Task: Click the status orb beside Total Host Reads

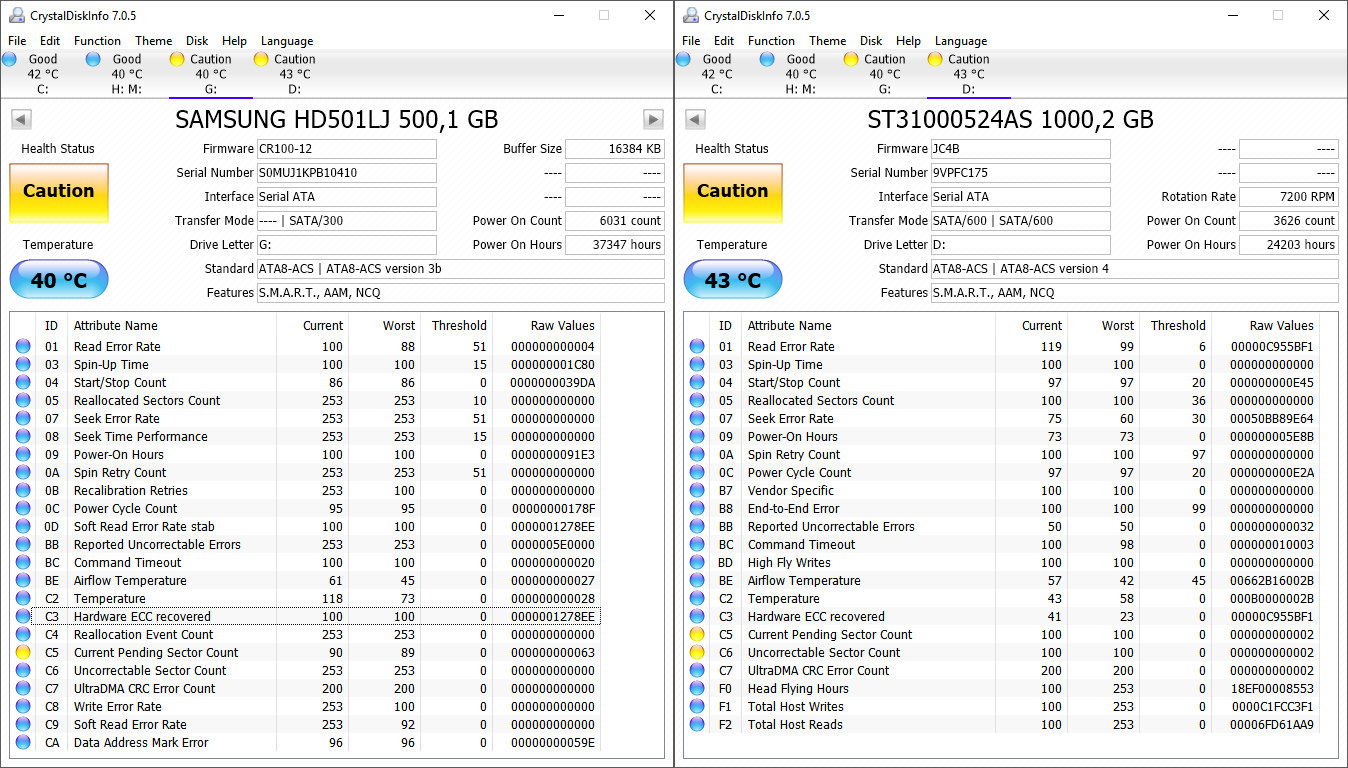Action: point(697,725)
